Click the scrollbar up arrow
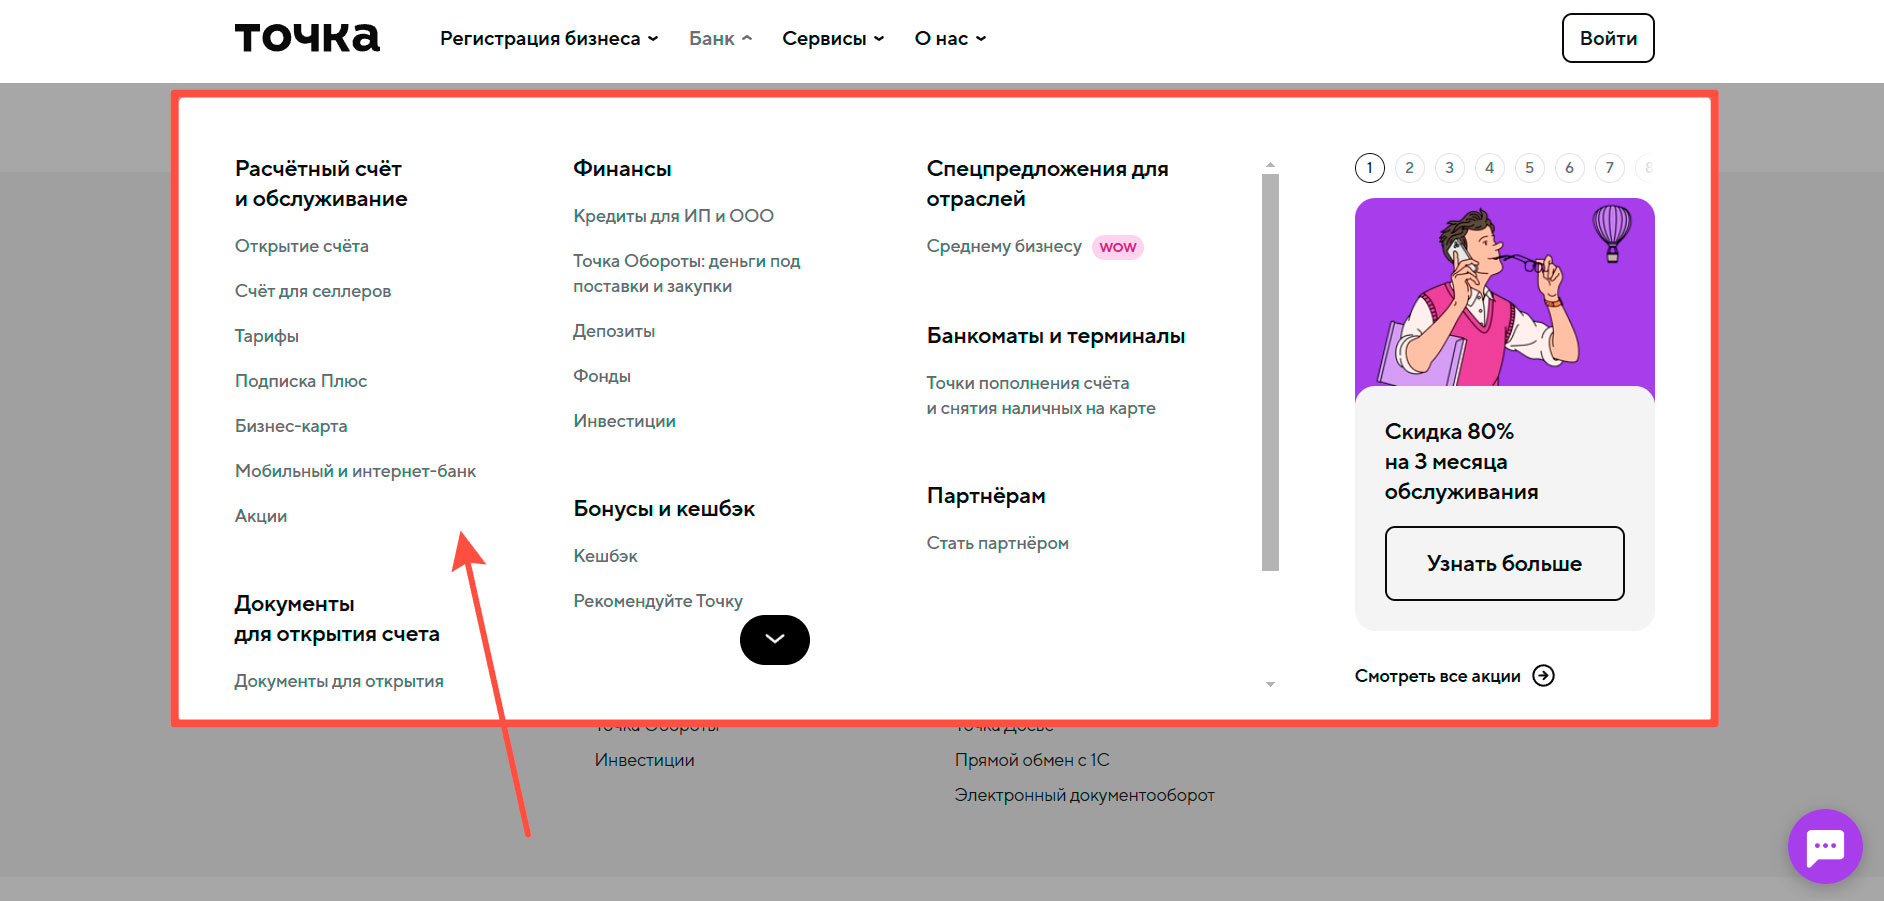1884x901 pixels. (x=1270, y=165)
